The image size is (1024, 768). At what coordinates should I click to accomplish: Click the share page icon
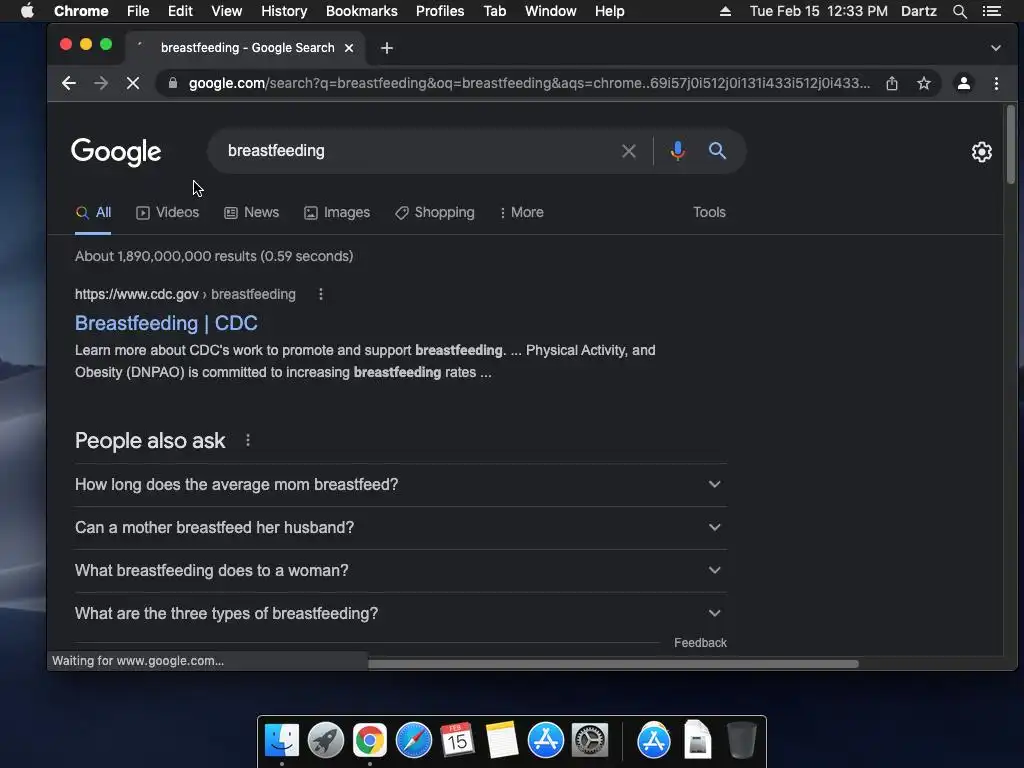point(891,83)
